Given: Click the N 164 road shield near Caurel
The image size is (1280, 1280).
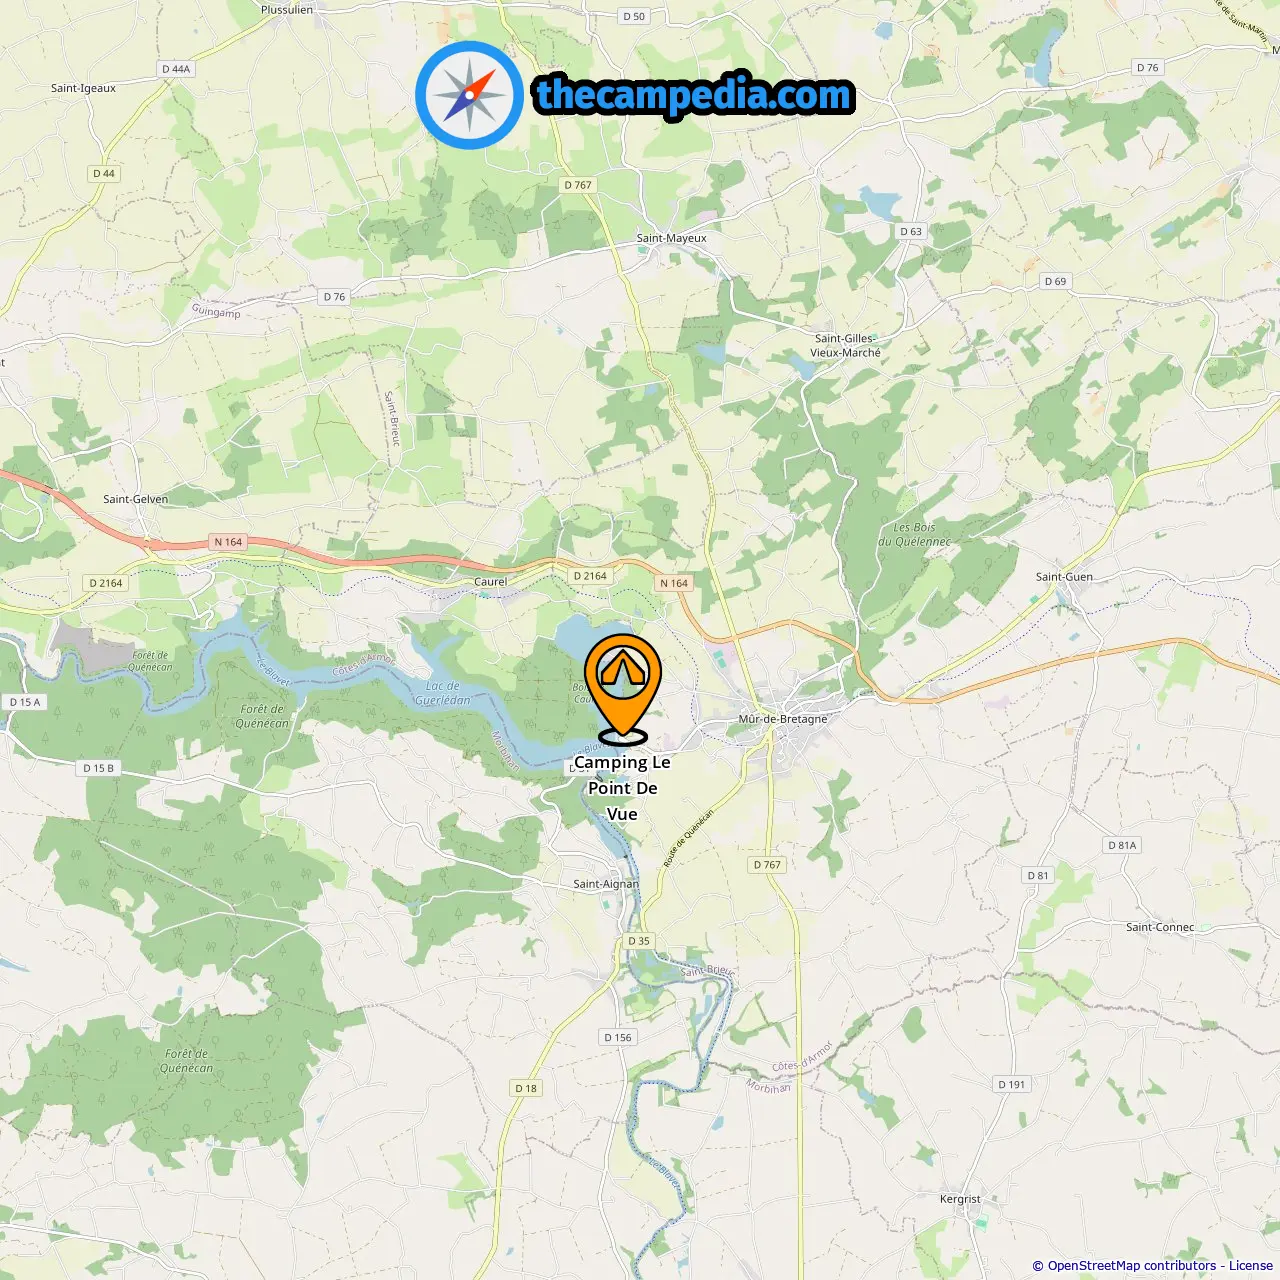Looking at the screenshot, I should (674, 583).
